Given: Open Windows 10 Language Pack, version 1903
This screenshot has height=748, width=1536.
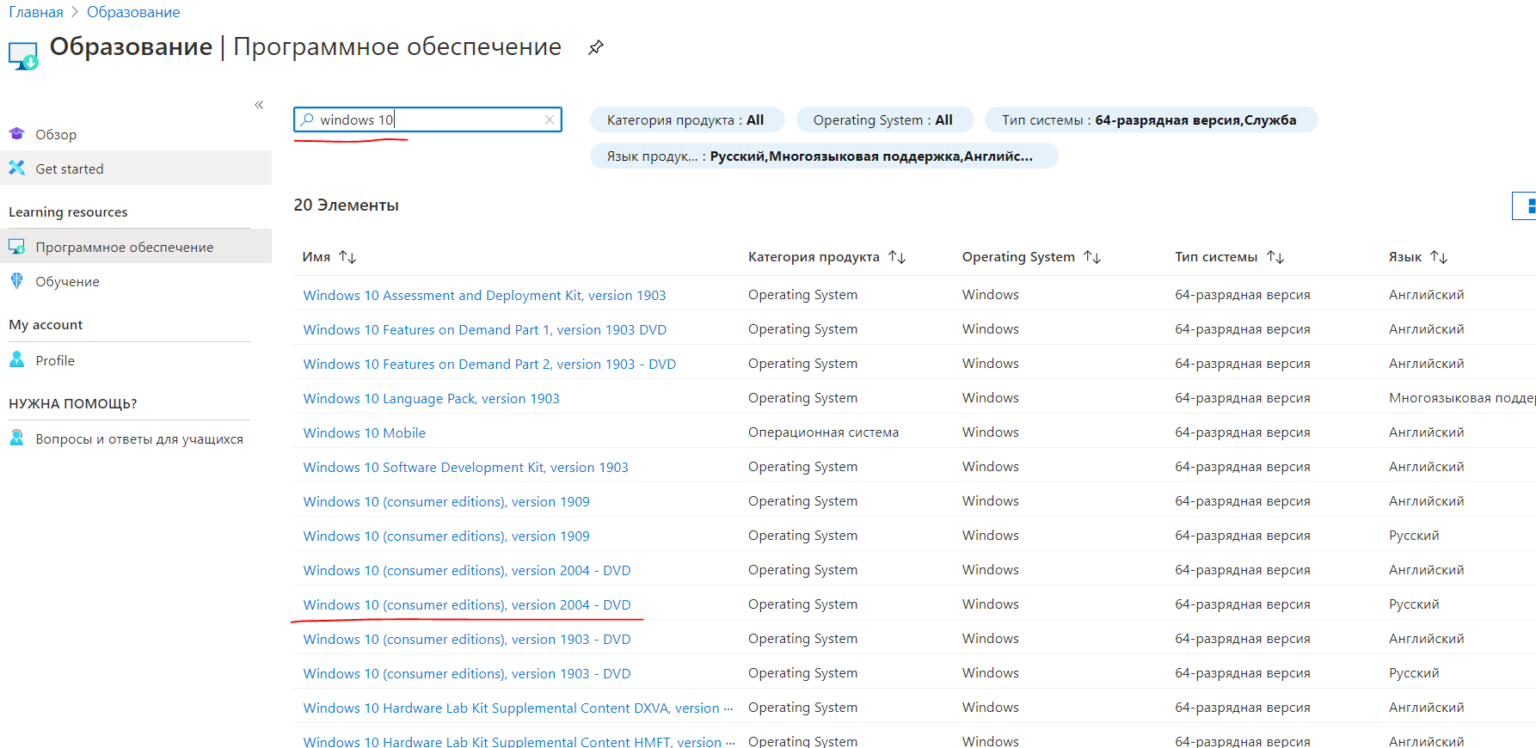Looking at the screenshot, I should click(431, 398).
